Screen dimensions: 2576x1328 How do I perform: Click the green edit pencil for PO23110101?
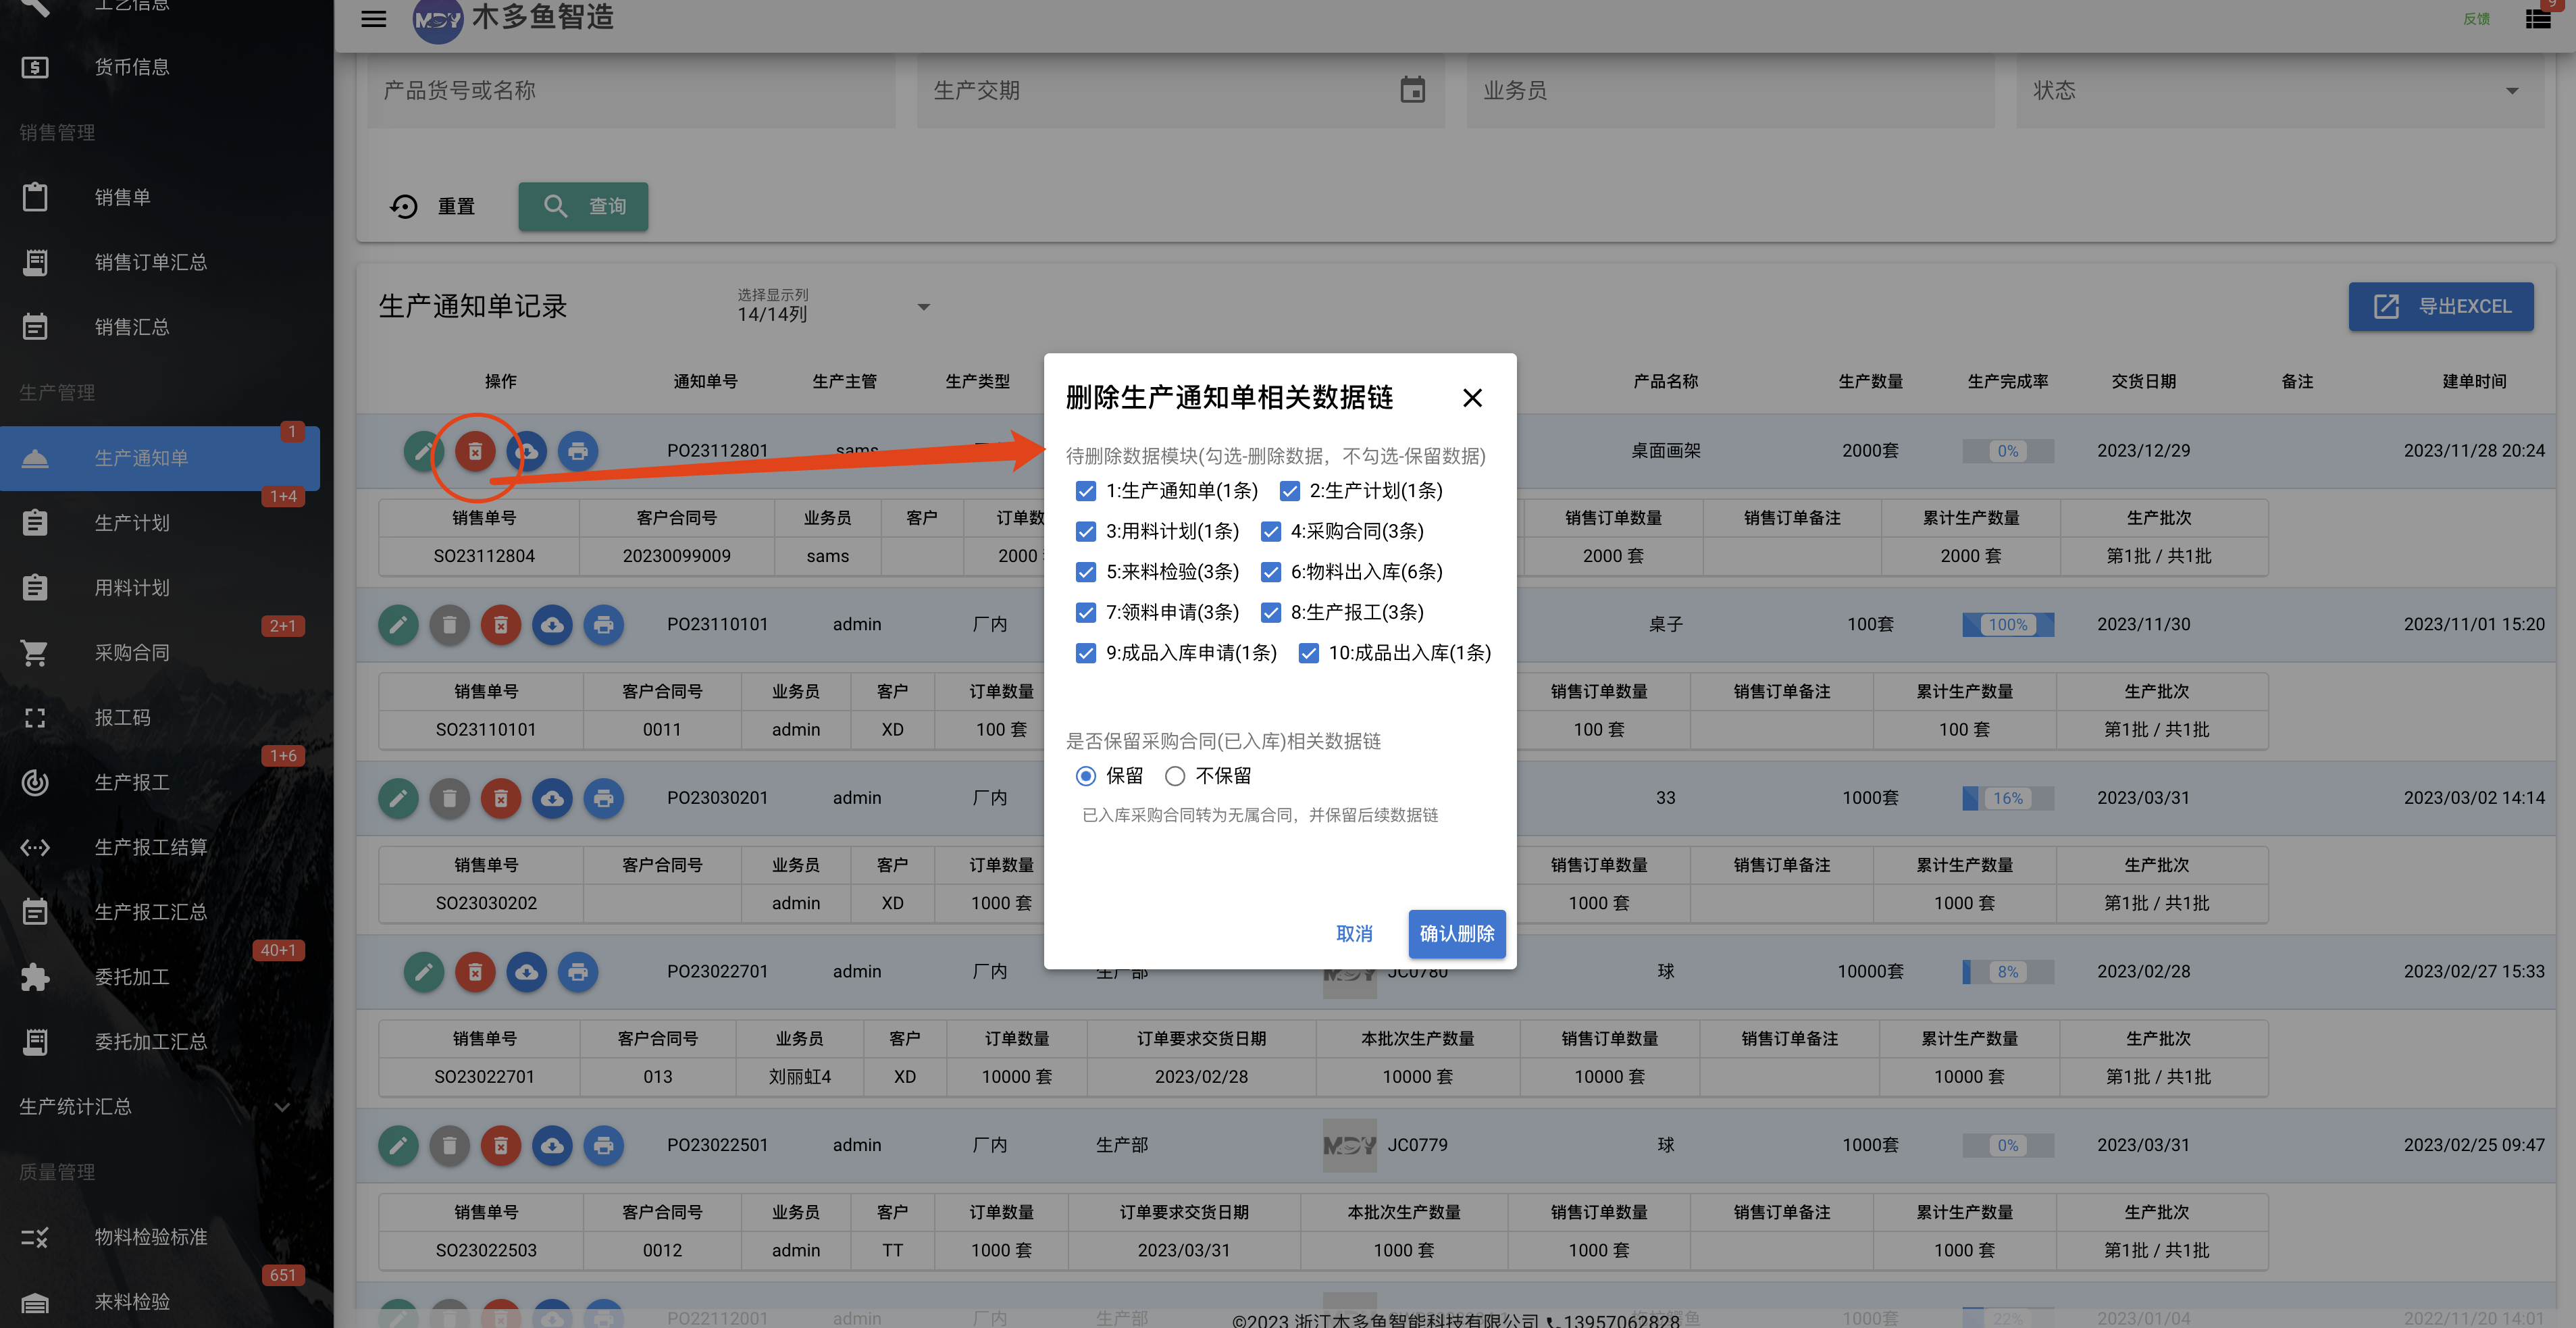click(x=398, y=625)
